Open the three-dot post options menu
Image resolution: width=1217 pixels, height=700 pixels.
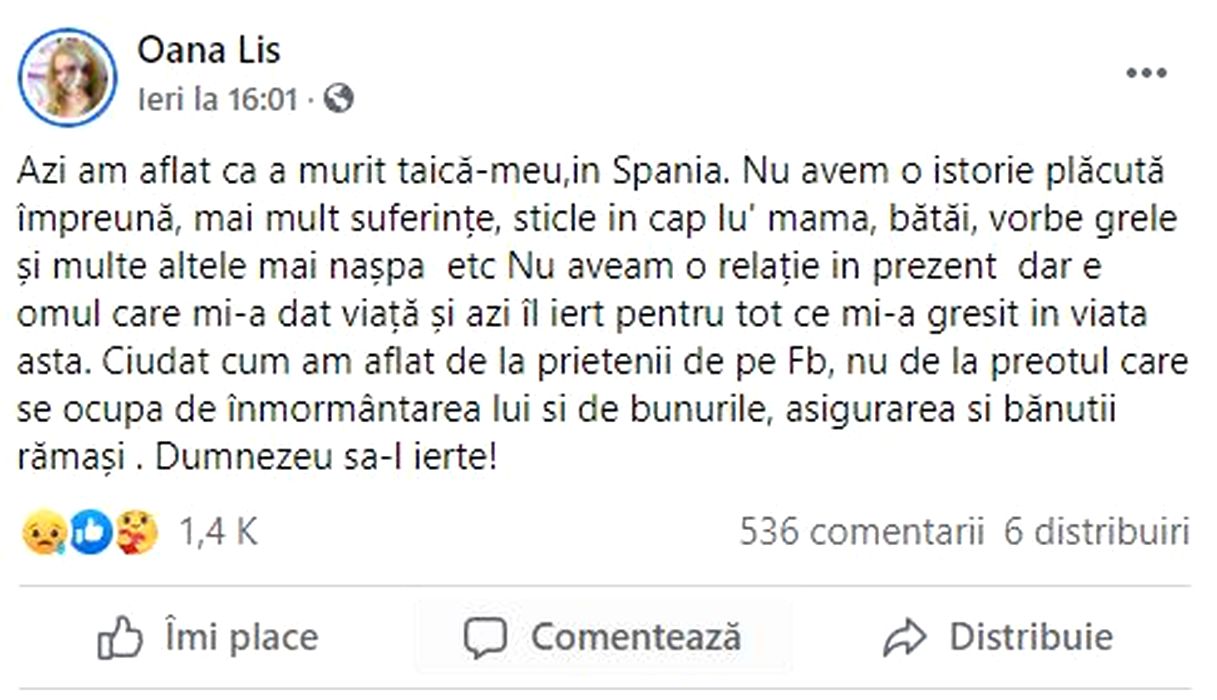pos(1145,73)
